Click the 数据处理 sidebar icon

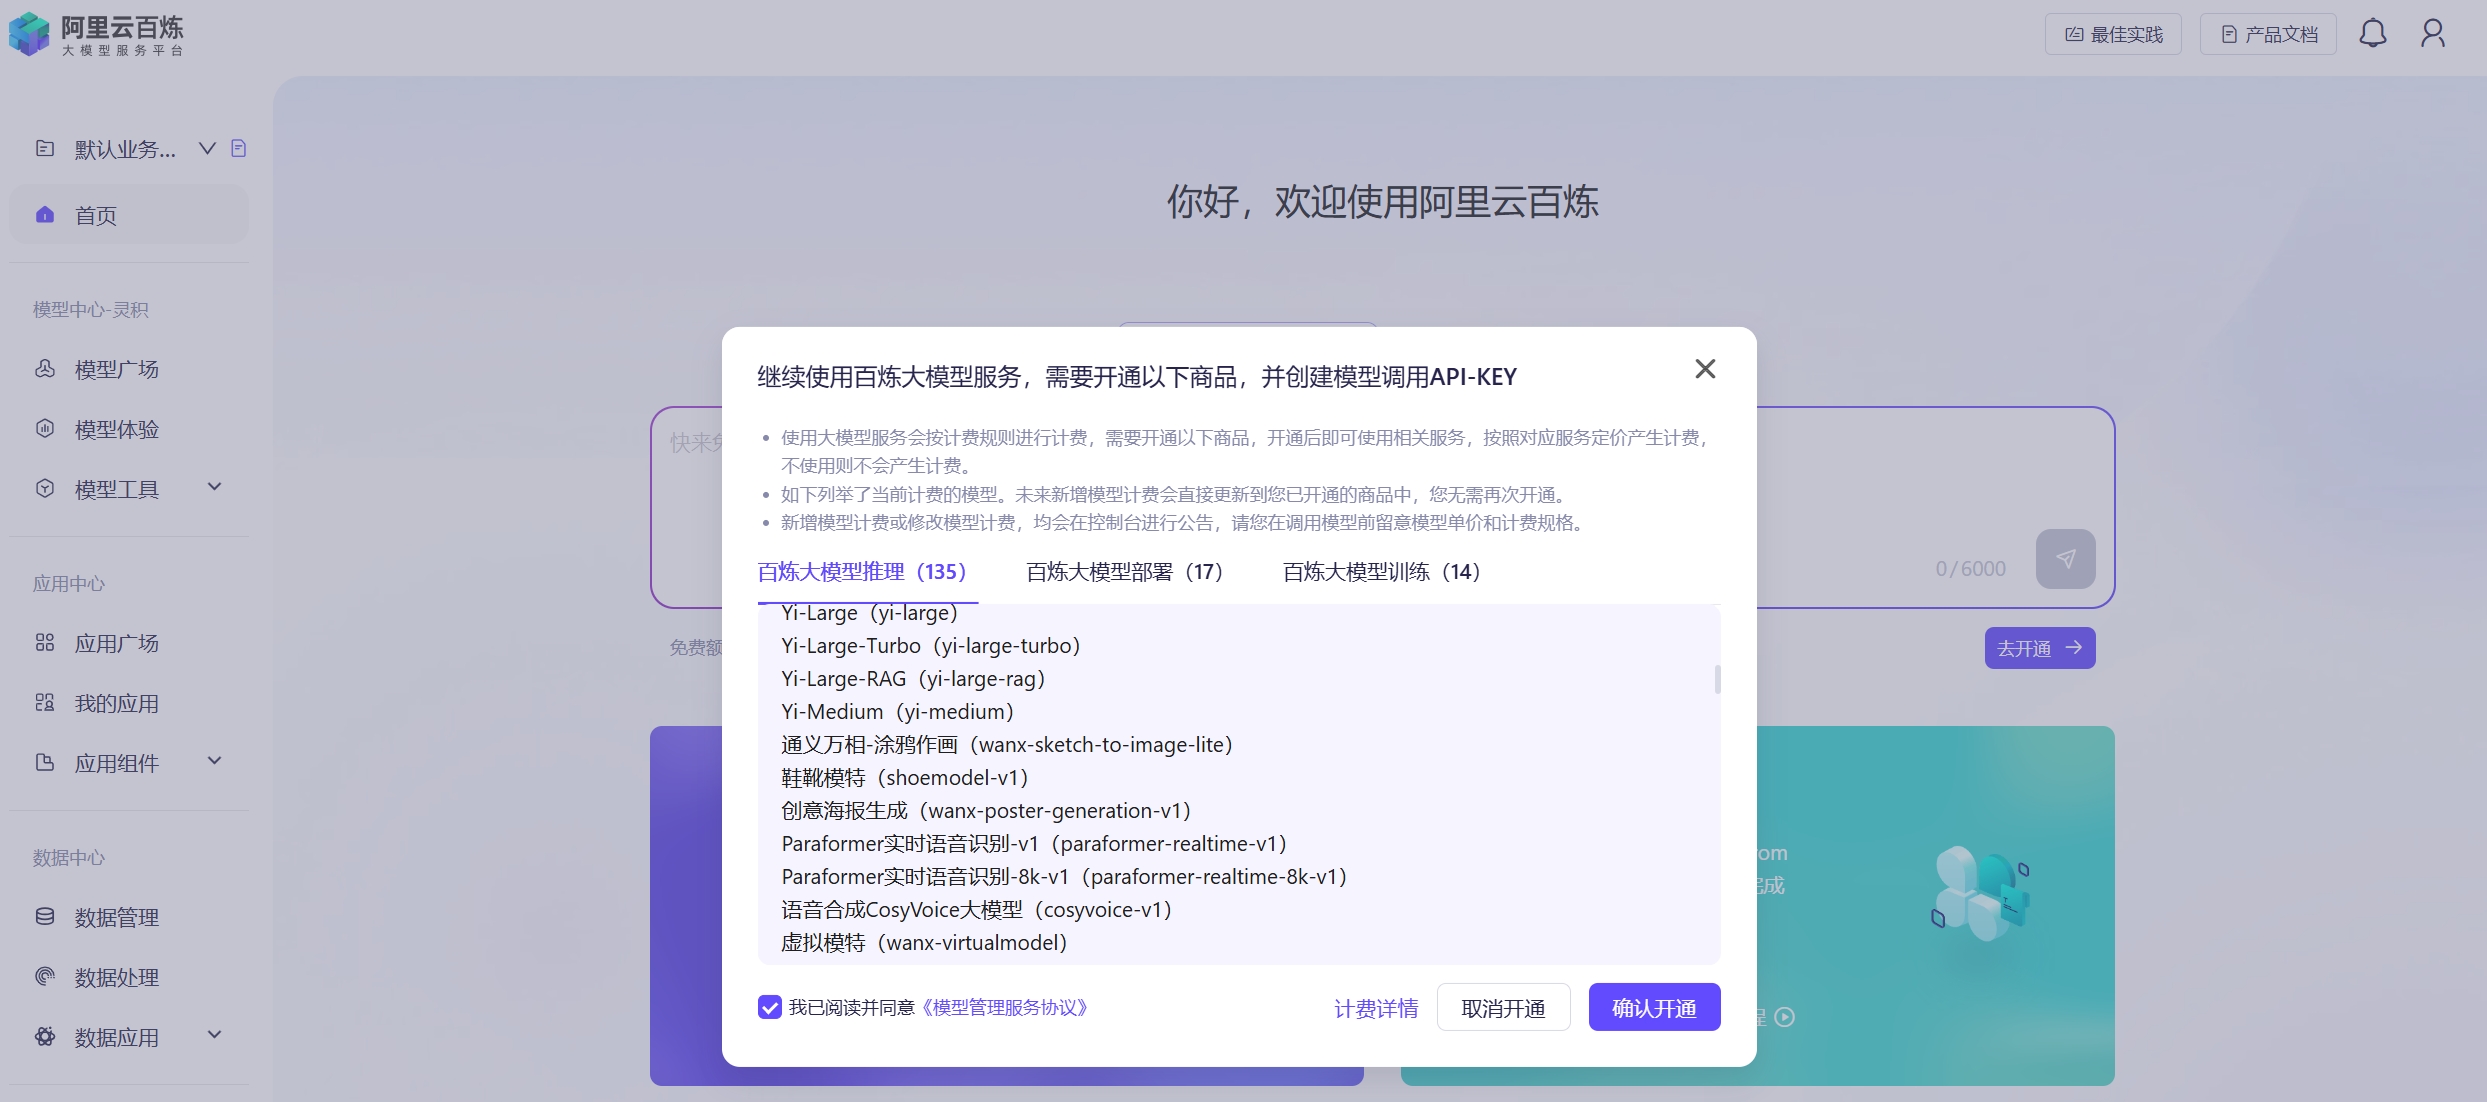coord(45,977)
